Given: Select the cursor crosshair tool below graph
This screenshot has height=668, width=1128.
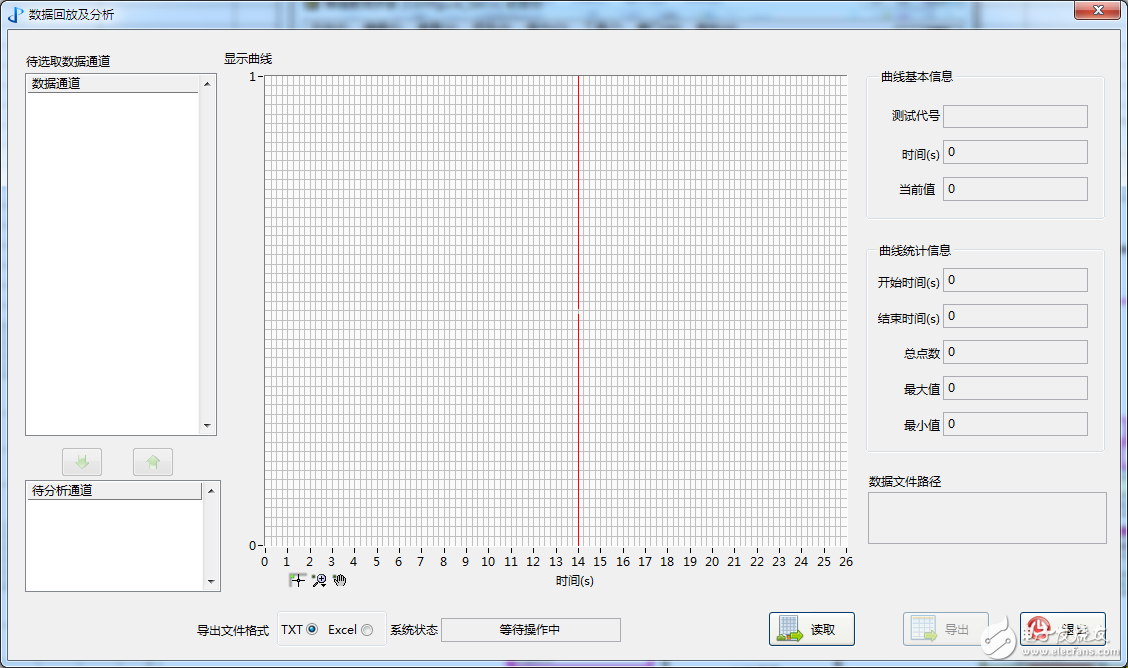Looking at the screenshot, I should (x=297, y=580).
